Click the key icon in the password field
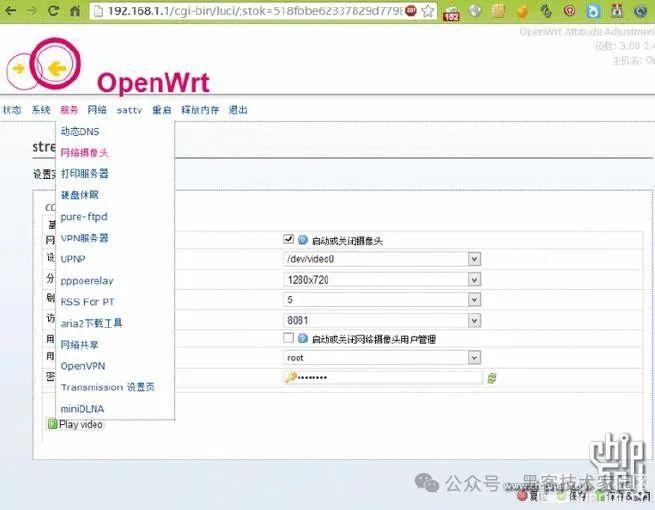The width and height of the screenshot is (655, 510). click(x=291, y=378)
